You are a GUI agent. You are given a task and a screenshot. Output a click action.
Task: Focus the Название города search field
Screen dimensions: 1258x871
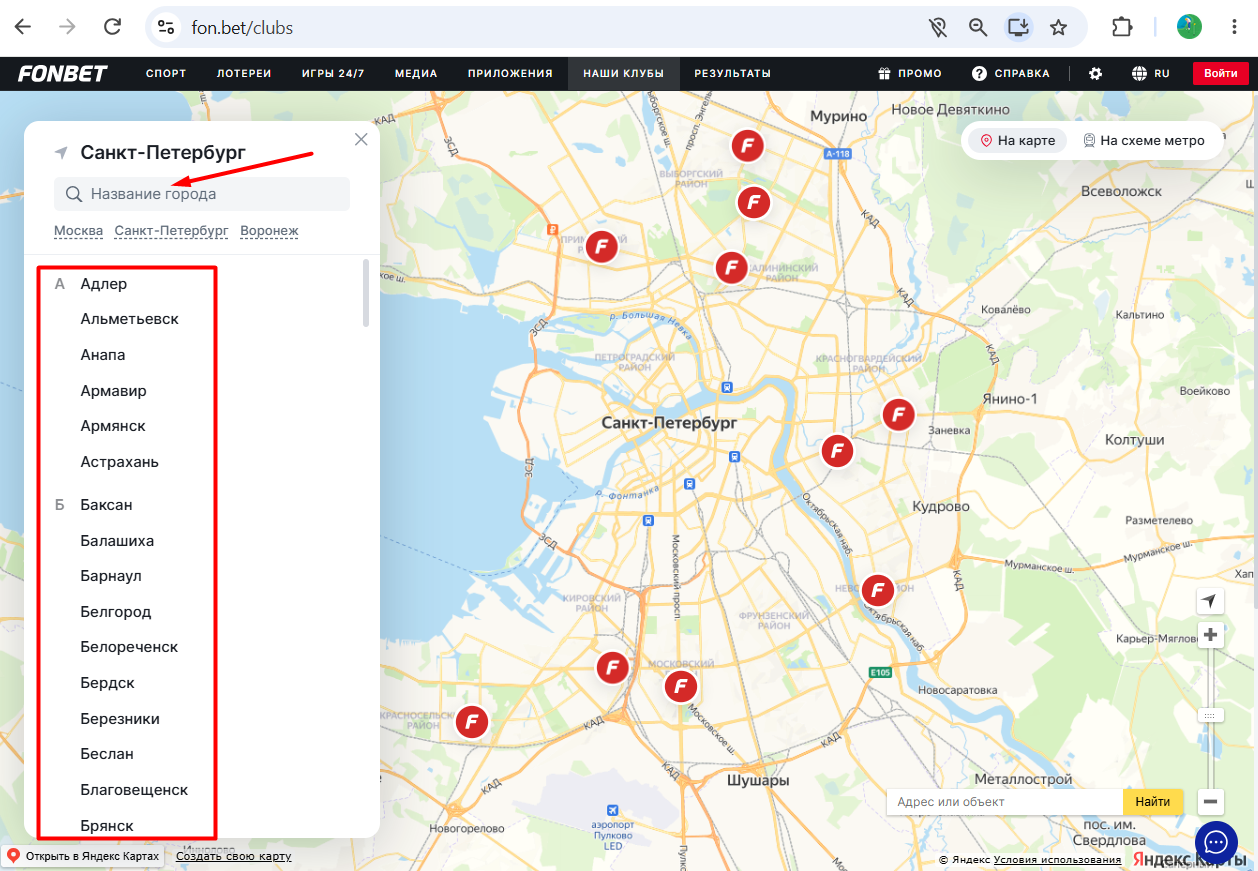coord(202,194)
